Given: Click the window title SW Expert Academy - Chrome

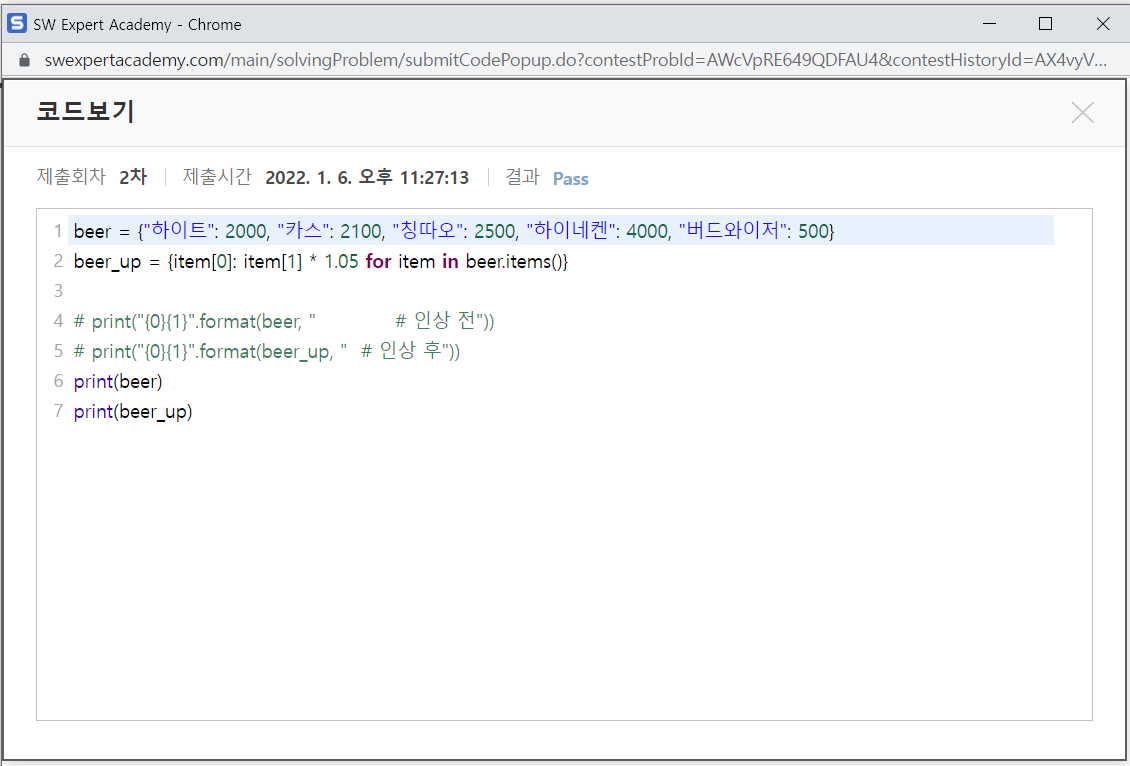Looking at the screenshot, I should [x=137, y=25].
